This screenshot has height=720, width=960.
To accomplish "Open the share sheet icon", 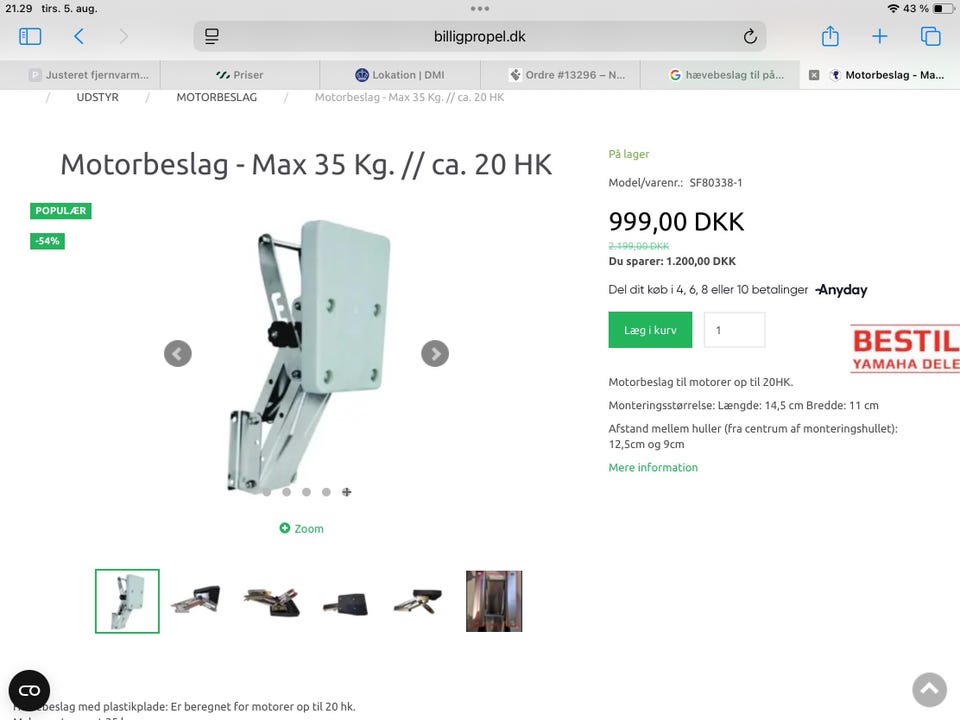I will coord(830,36).
